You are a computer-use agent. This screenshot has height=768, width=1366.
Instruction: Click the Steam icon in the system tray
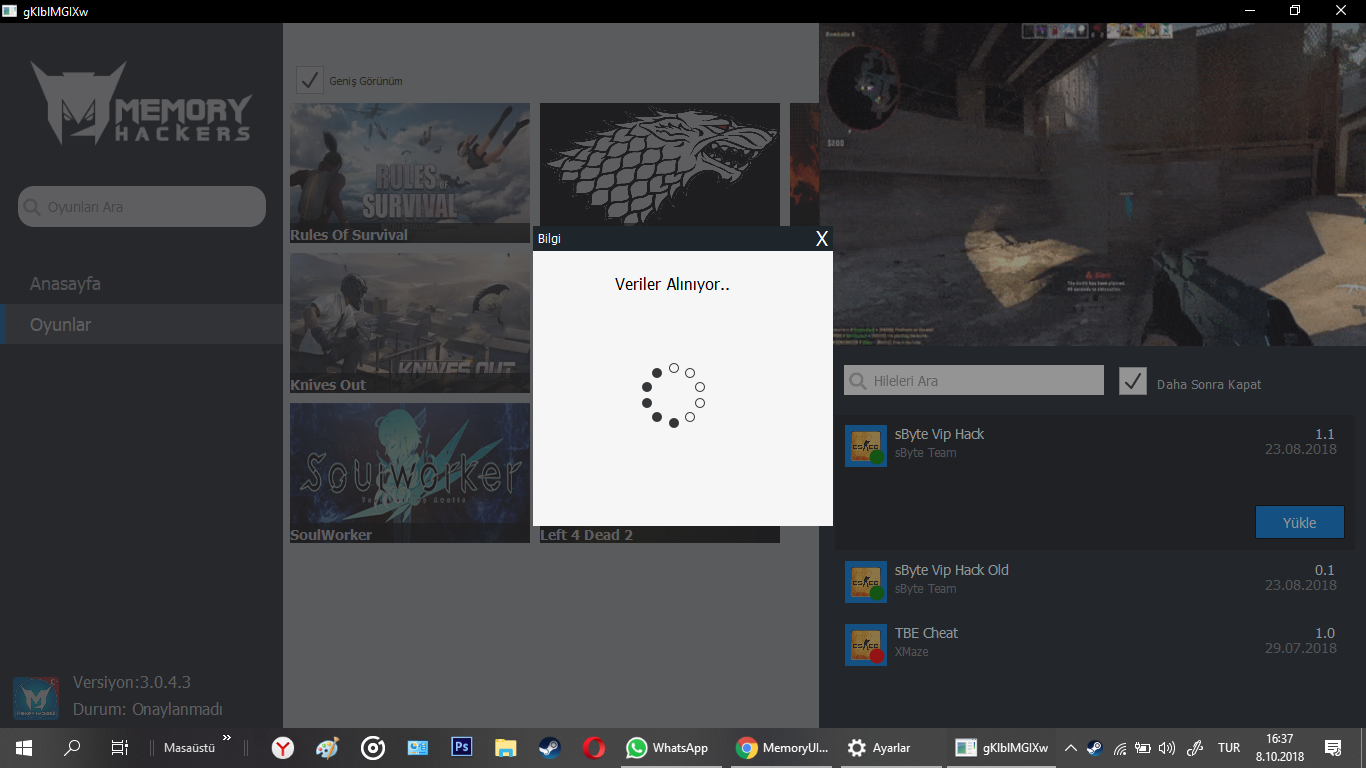point(1095,748)
